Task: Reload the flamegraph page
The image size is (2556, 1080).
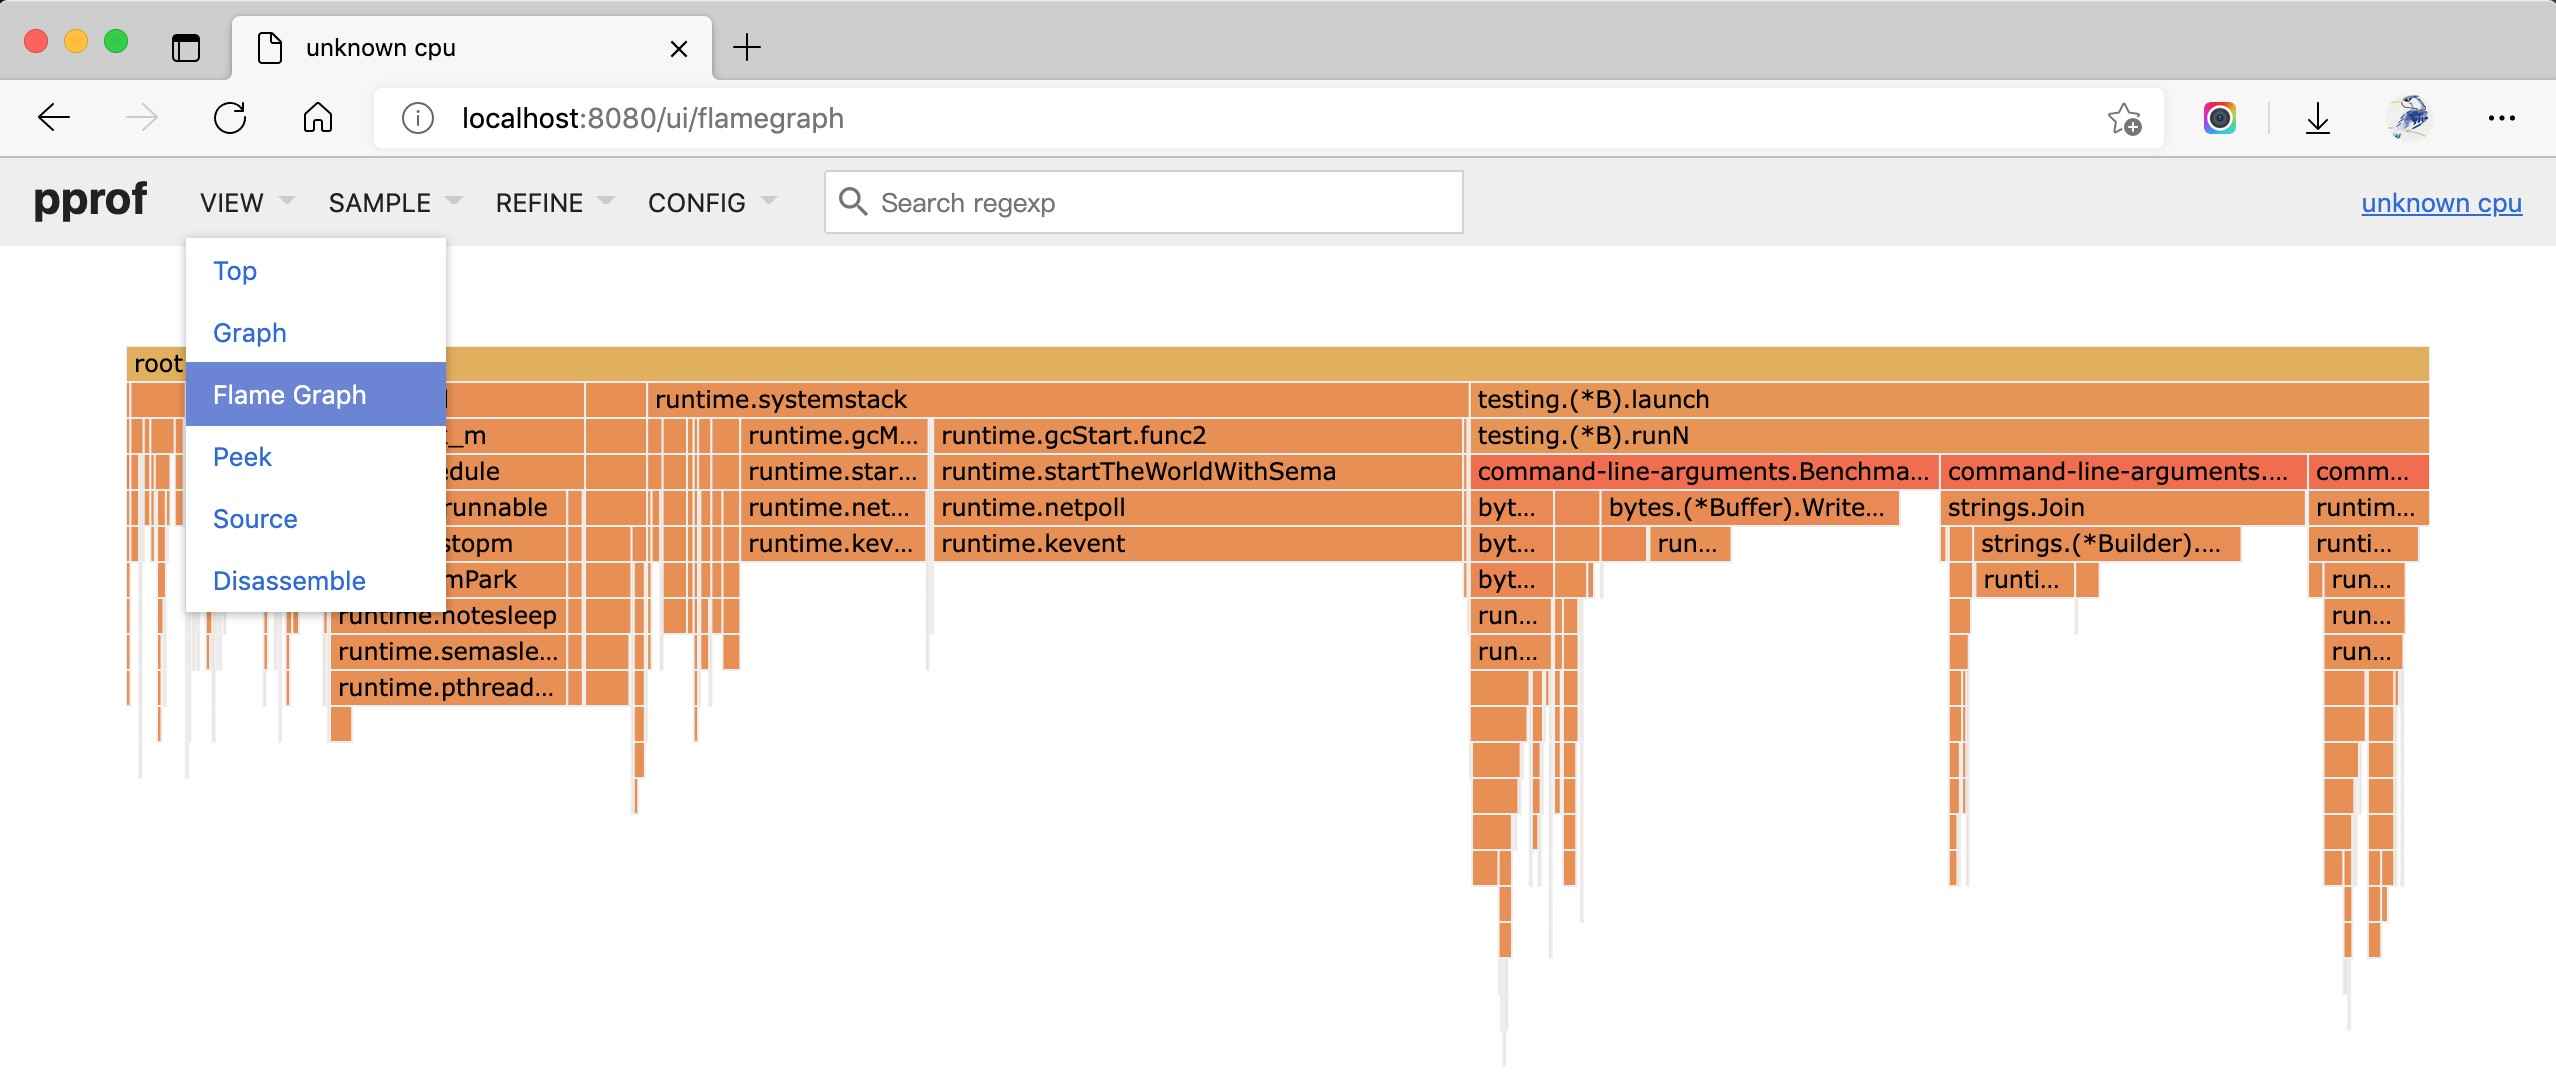Action: [230, 118]
